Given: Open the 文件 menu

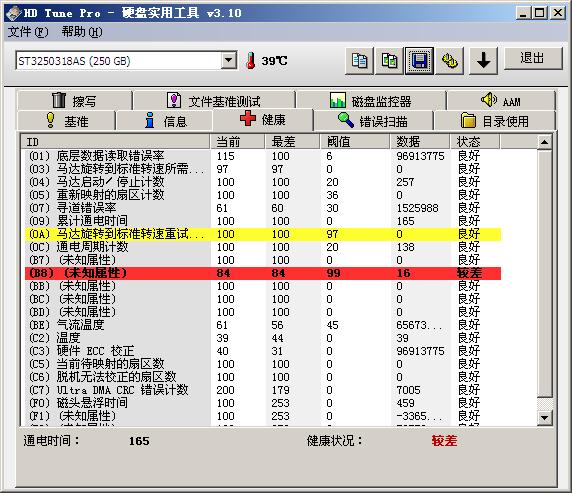Looking at the screenshot, I should [28, 32].
